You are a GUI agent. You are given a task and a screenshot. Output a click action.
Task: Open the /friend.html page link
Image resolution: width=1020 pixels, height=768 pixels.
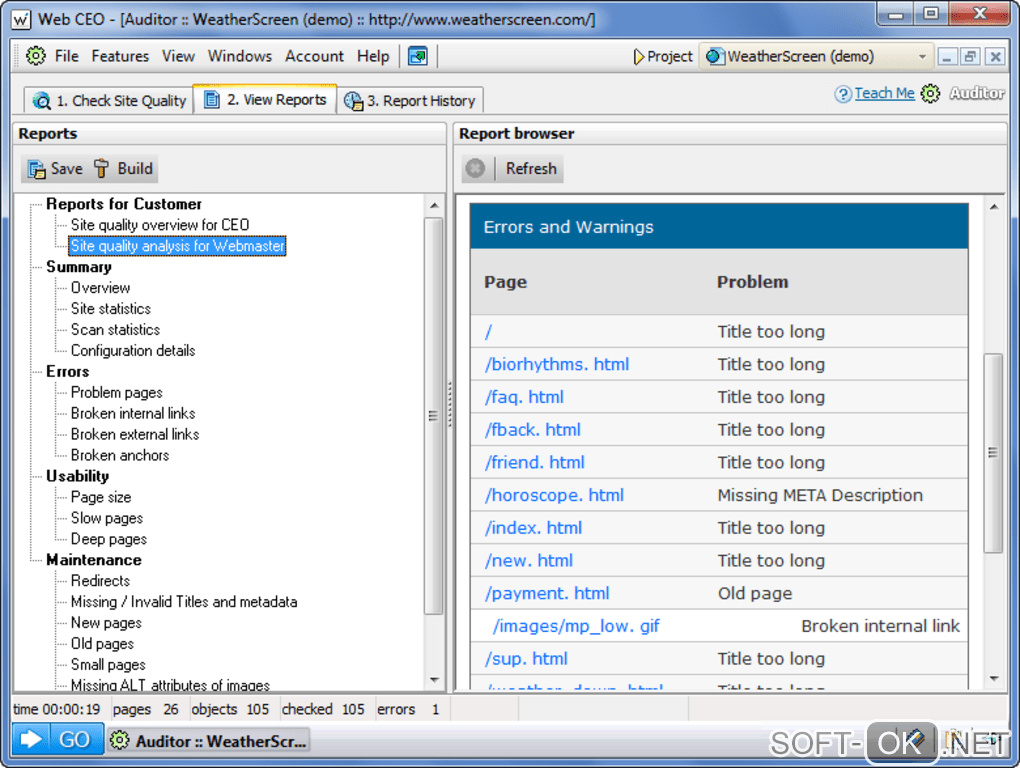click(x=535, y=462)
